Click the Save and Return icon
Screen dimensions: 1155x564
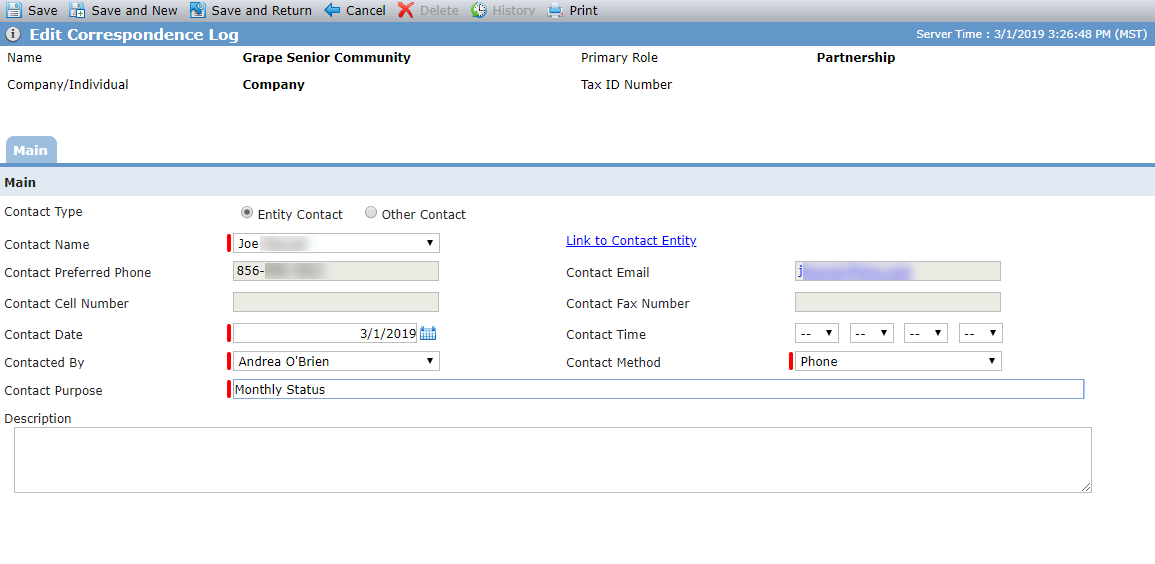pyautogui.click(x=197, y=10)
